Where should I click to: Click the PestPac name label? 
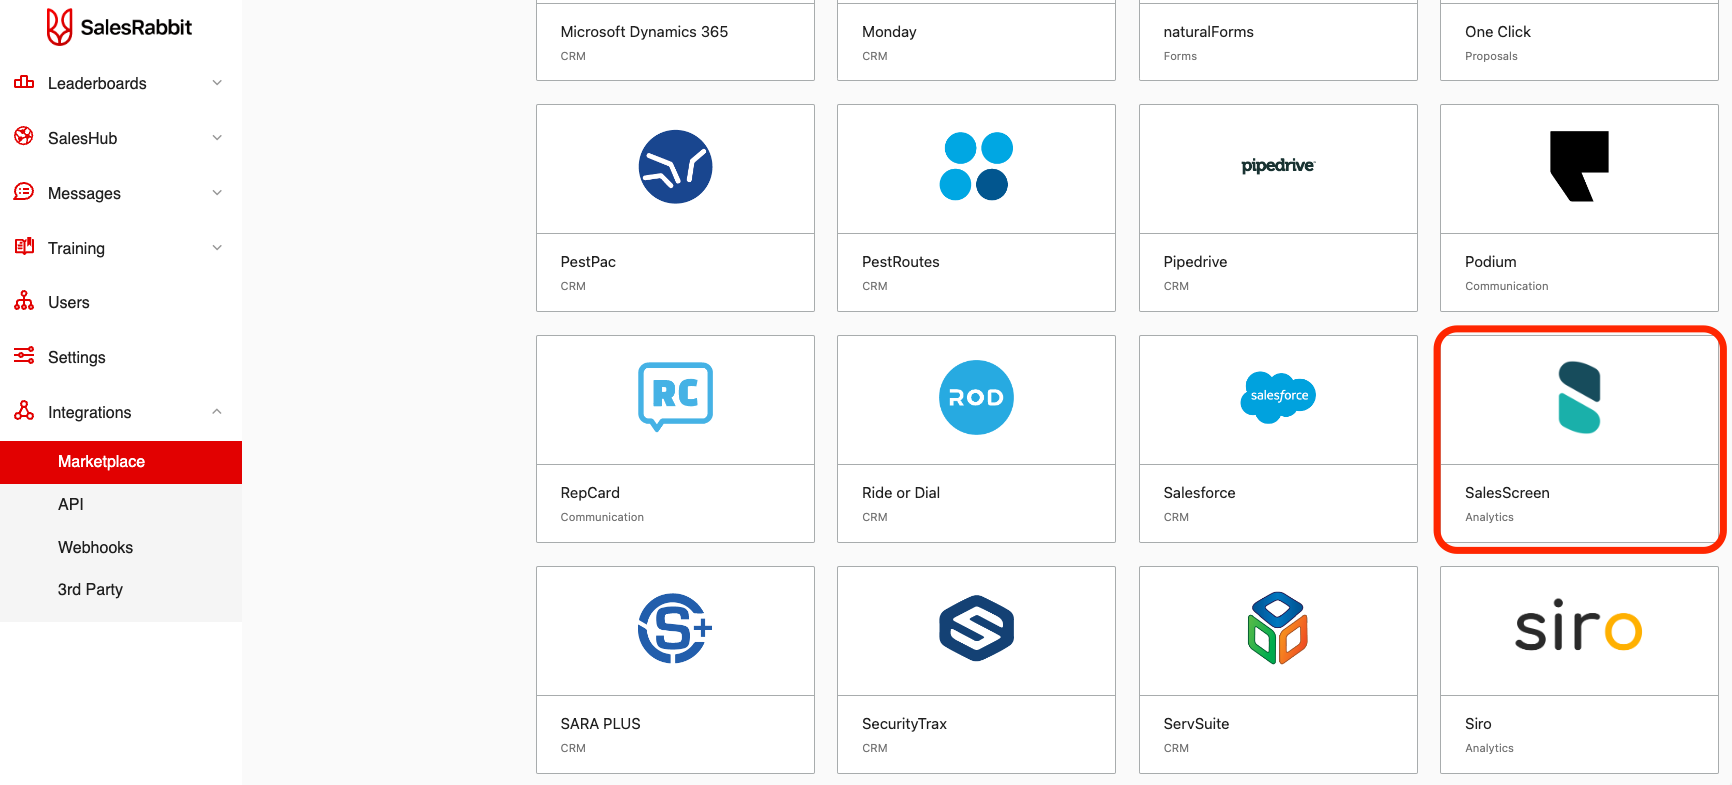588,262
